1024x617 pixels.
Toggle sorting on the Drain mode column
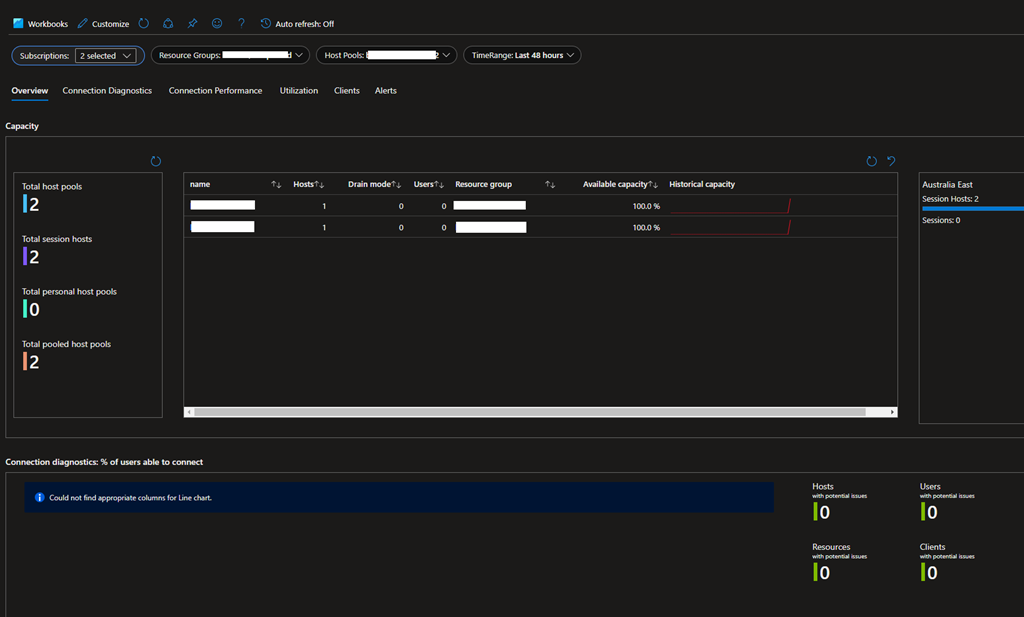coord(396,185)
